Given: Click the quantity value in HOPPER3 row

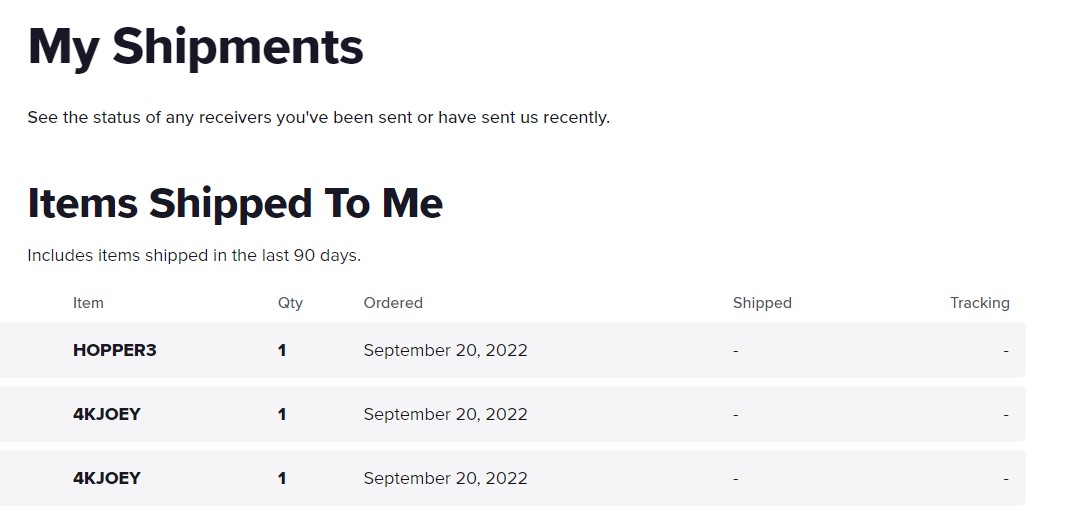Looking at the screenshot, I should coord(282,350).
